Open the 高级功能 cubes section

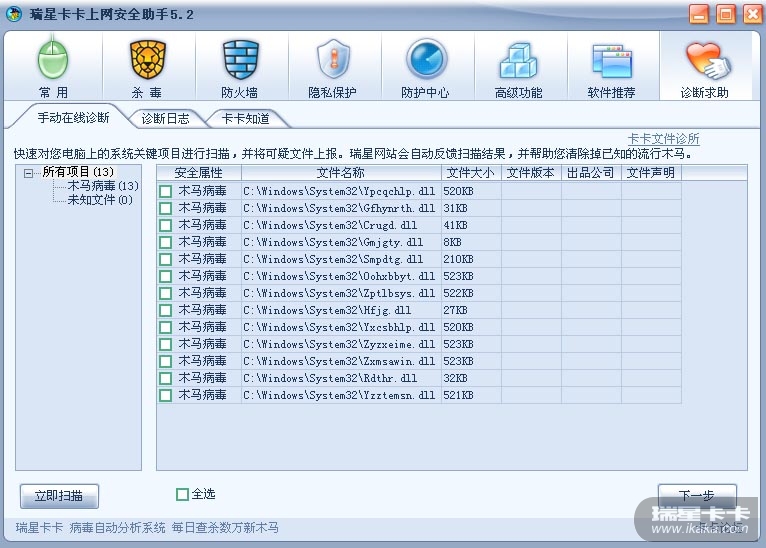point(519,66)
